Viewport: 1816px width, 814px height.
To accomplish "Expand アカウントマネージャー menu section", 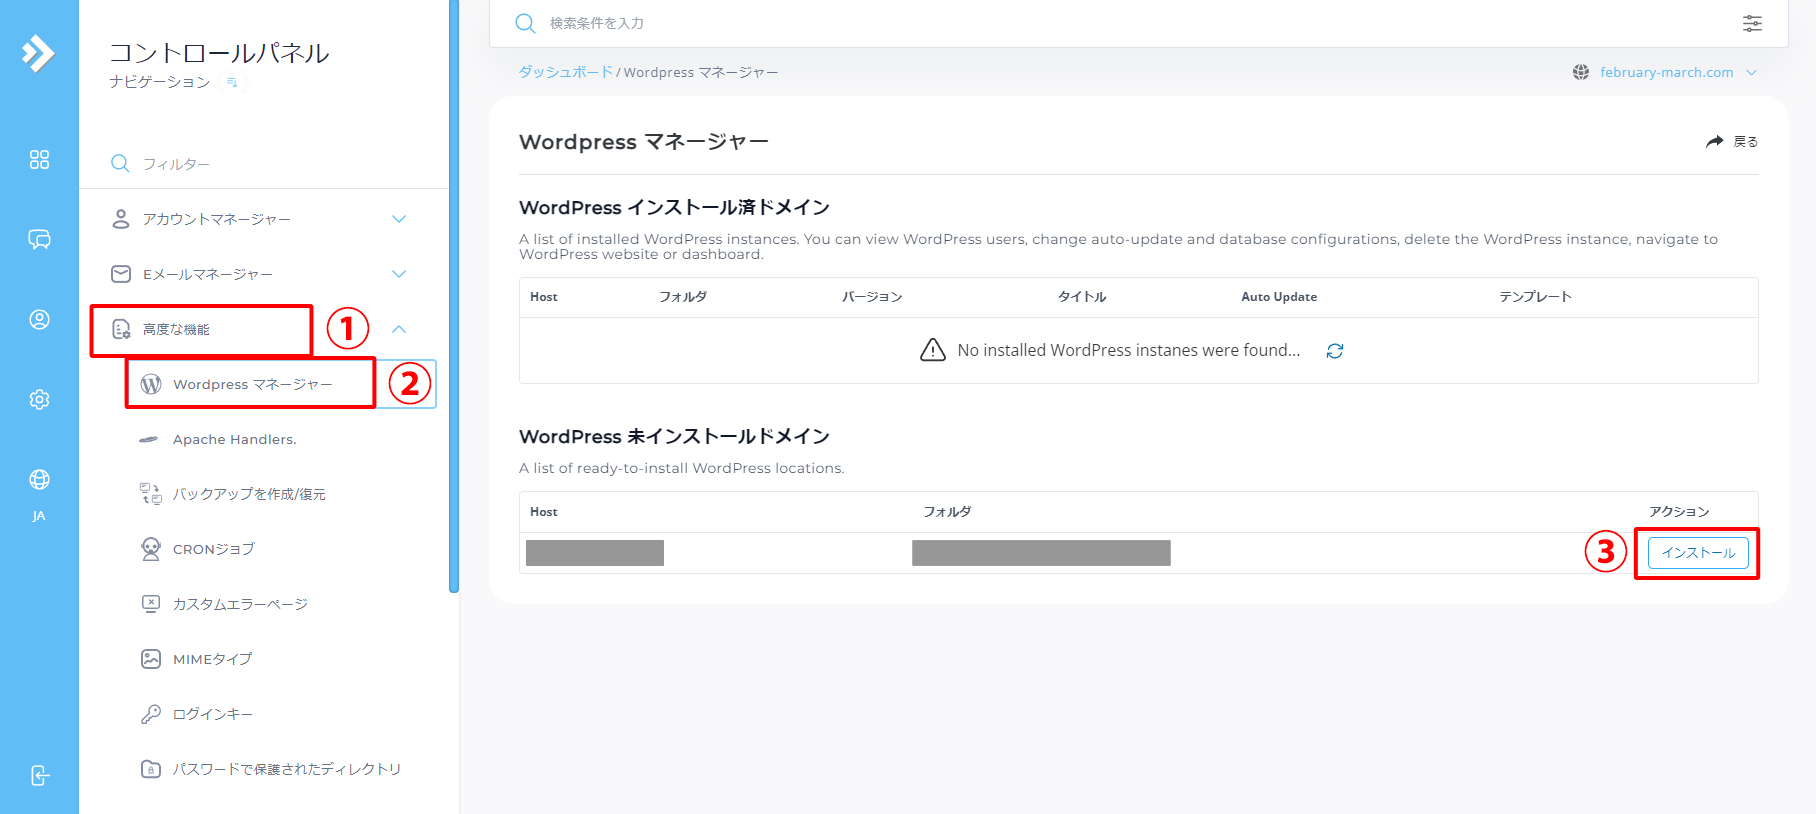I will [x=399, y=219].
